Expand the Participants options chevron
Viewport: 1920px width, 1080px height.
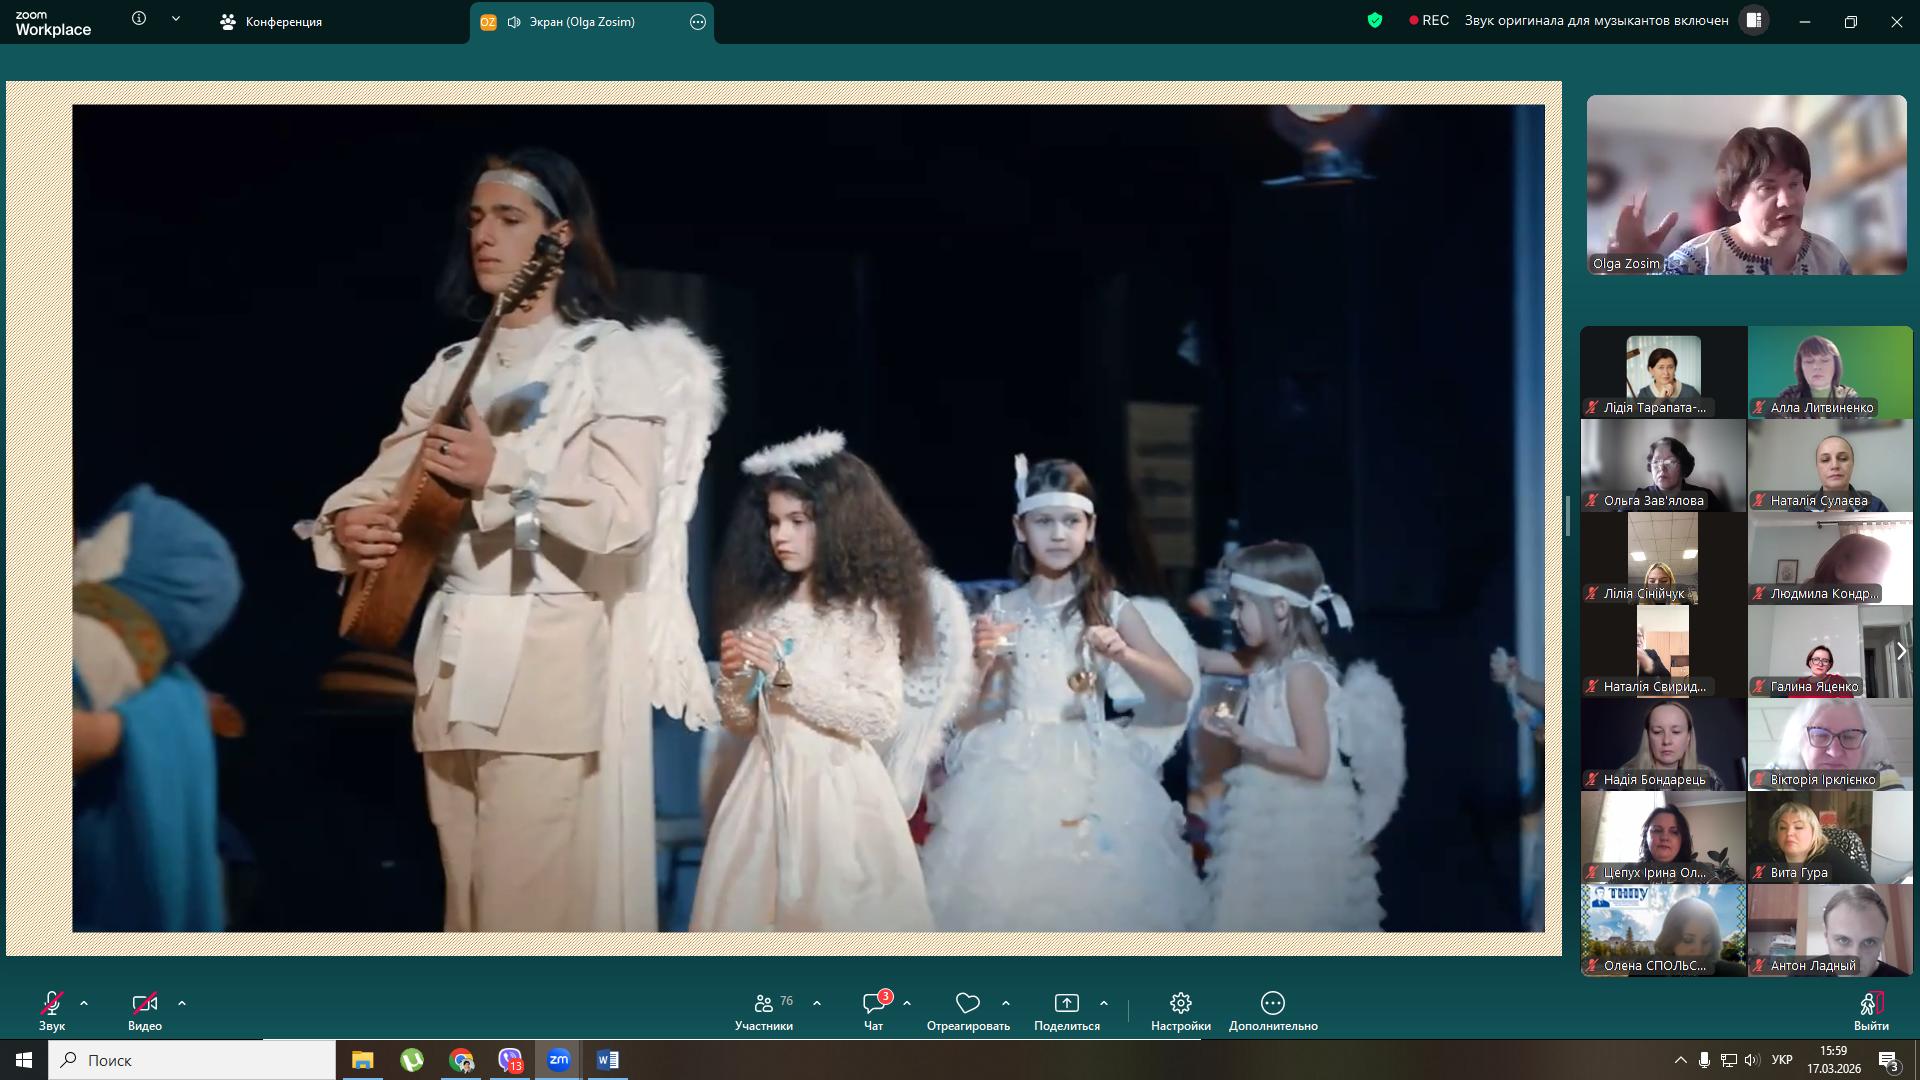point(817,1002)
